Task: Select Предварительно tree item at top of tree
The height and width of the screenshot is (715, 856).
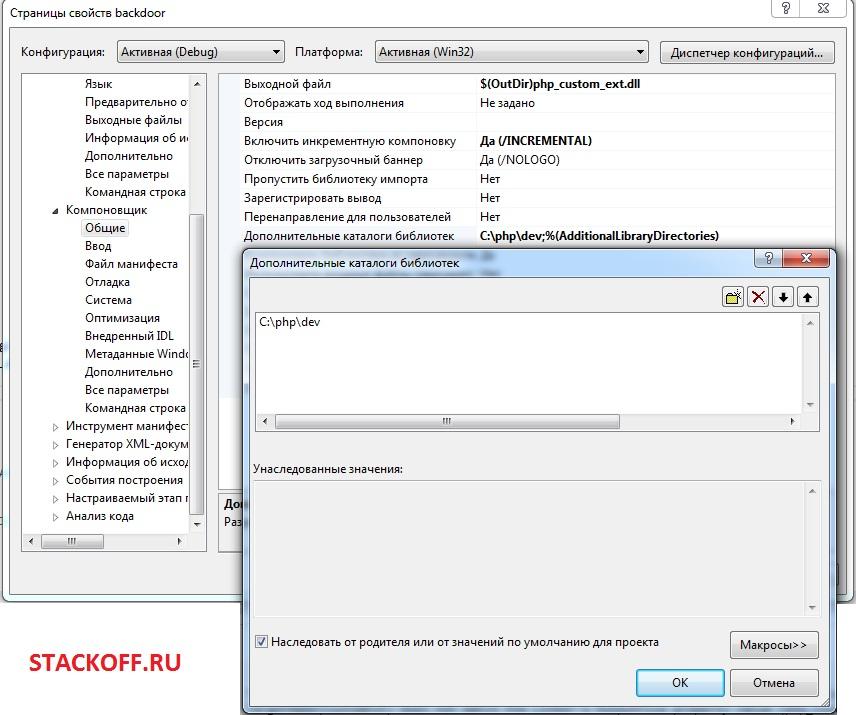Action: click(136, 102)
